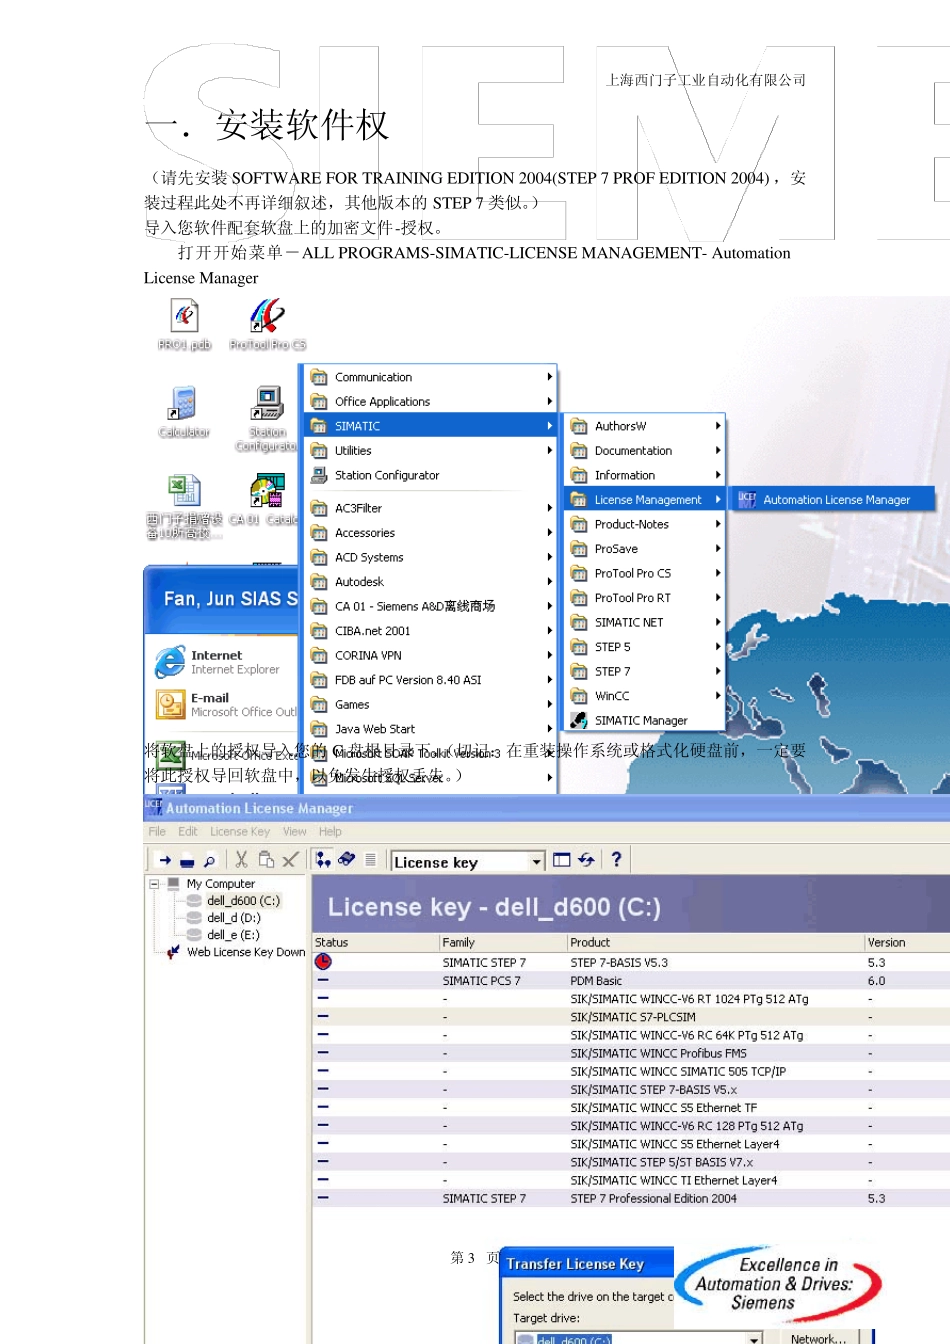The height and width of the screenshot is (1344, 950).
Task: Sort list by Version column header
Action: [x=907, y=942]
